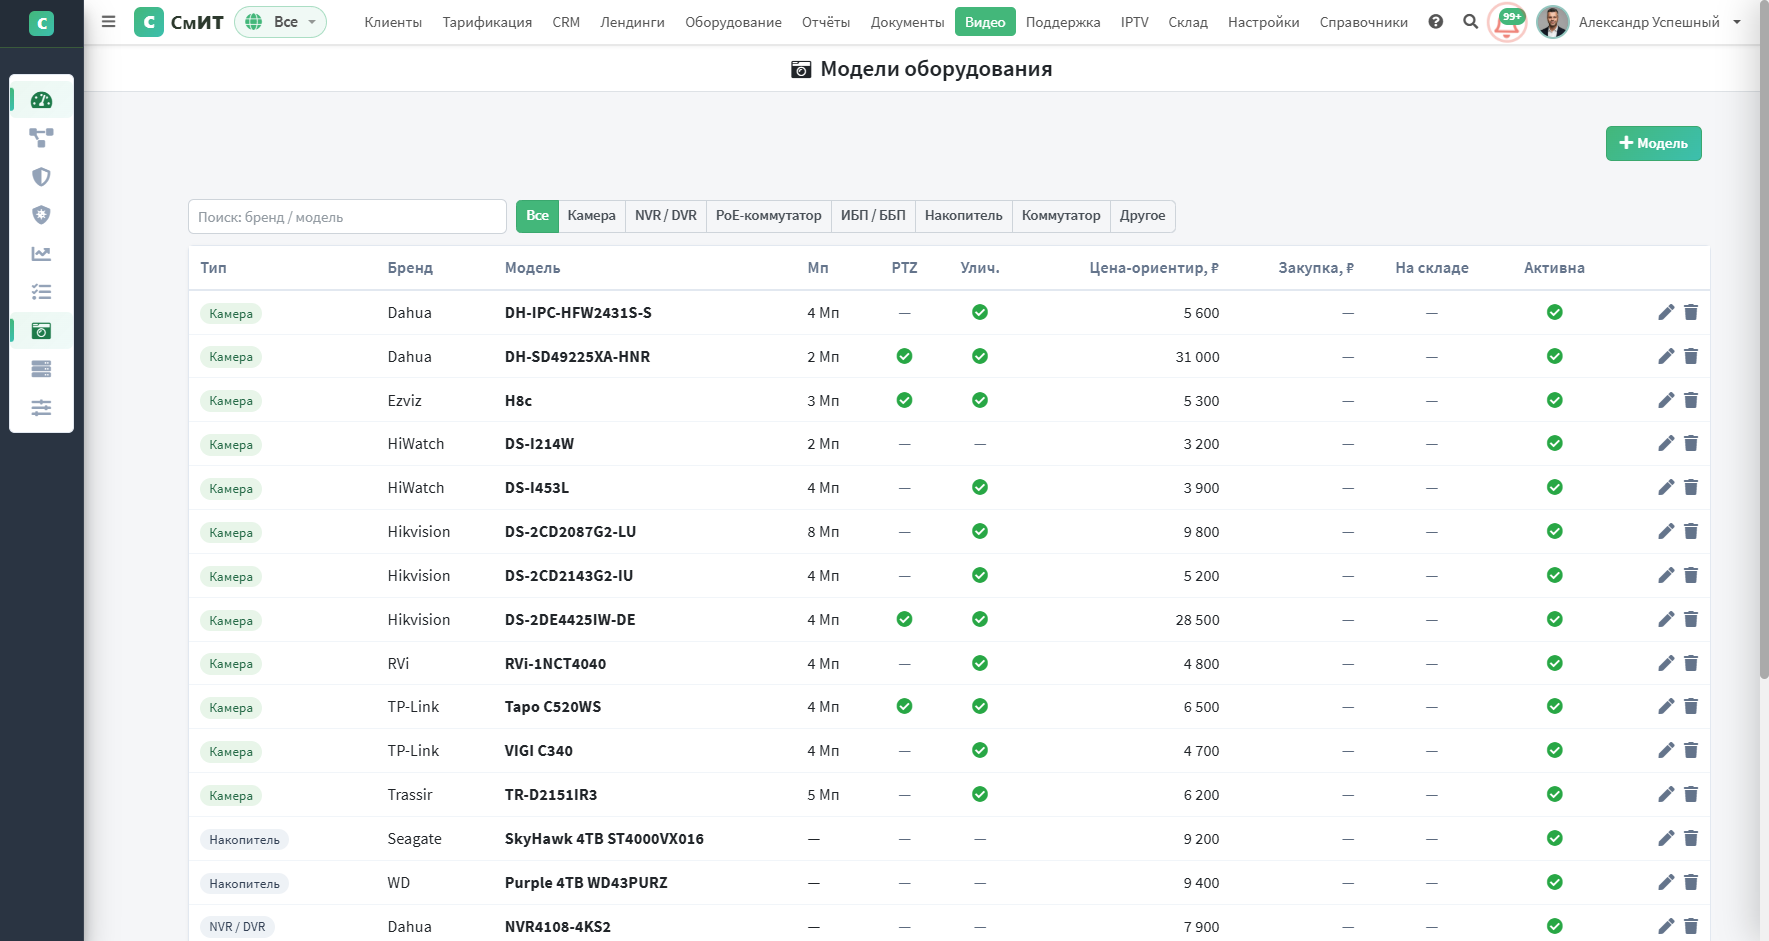This screenshot has width=1769, height=941.
Task: Click the "Накопитель" tag in Seagate row
Action: [244, 840]
